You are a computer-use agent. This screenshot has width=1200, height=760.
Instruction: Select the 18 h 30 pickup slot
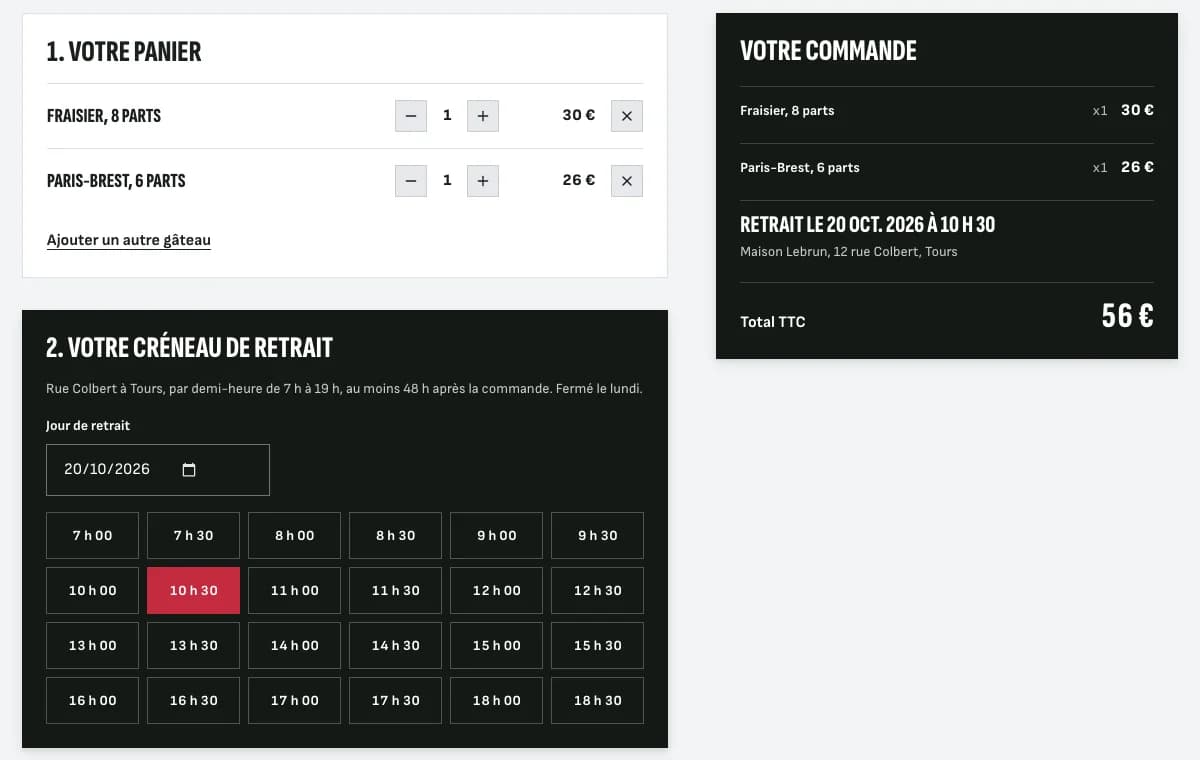(597, 701)
